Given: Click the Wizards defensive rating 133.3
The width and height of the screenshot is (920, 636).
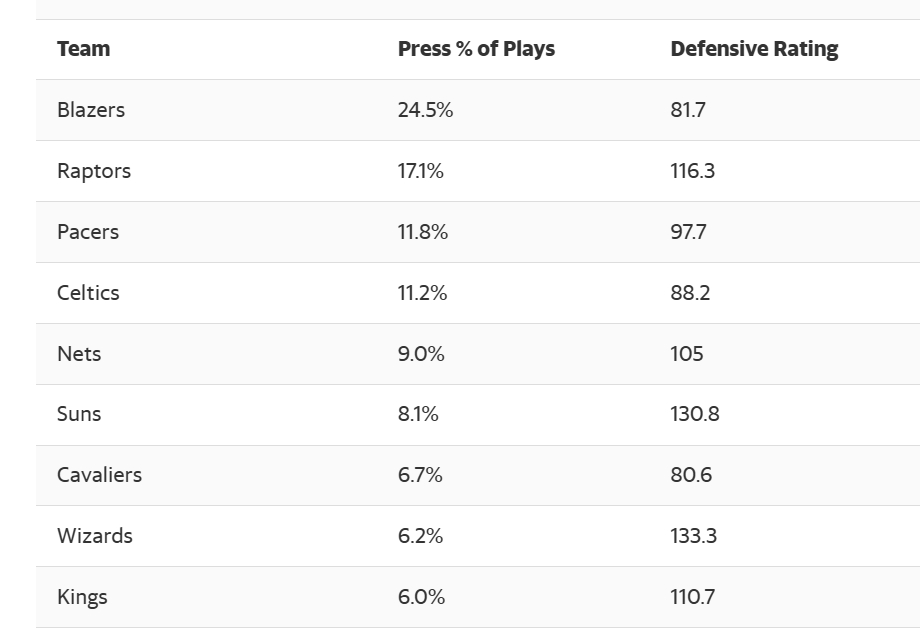Looking at the screenshot, I should pos(693,536).
